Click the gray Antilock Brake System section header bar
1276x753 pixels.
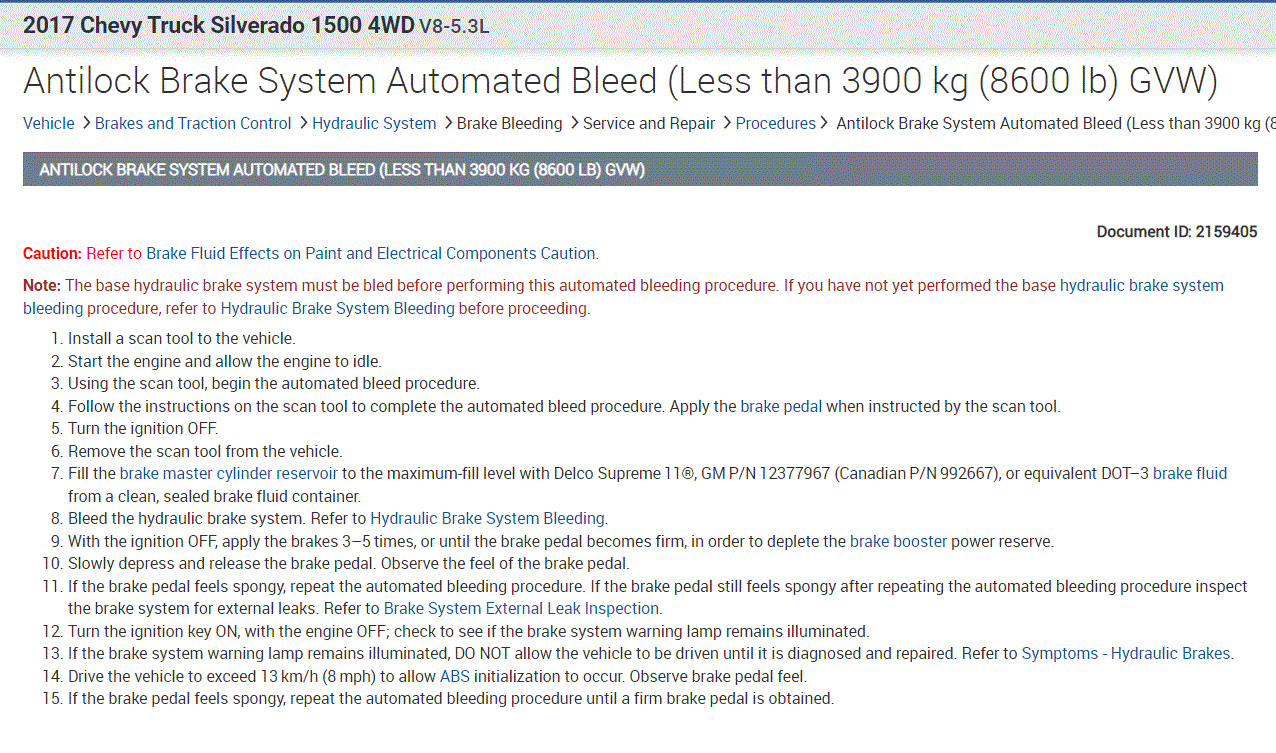pyautogui.click(x=640, y=170)
